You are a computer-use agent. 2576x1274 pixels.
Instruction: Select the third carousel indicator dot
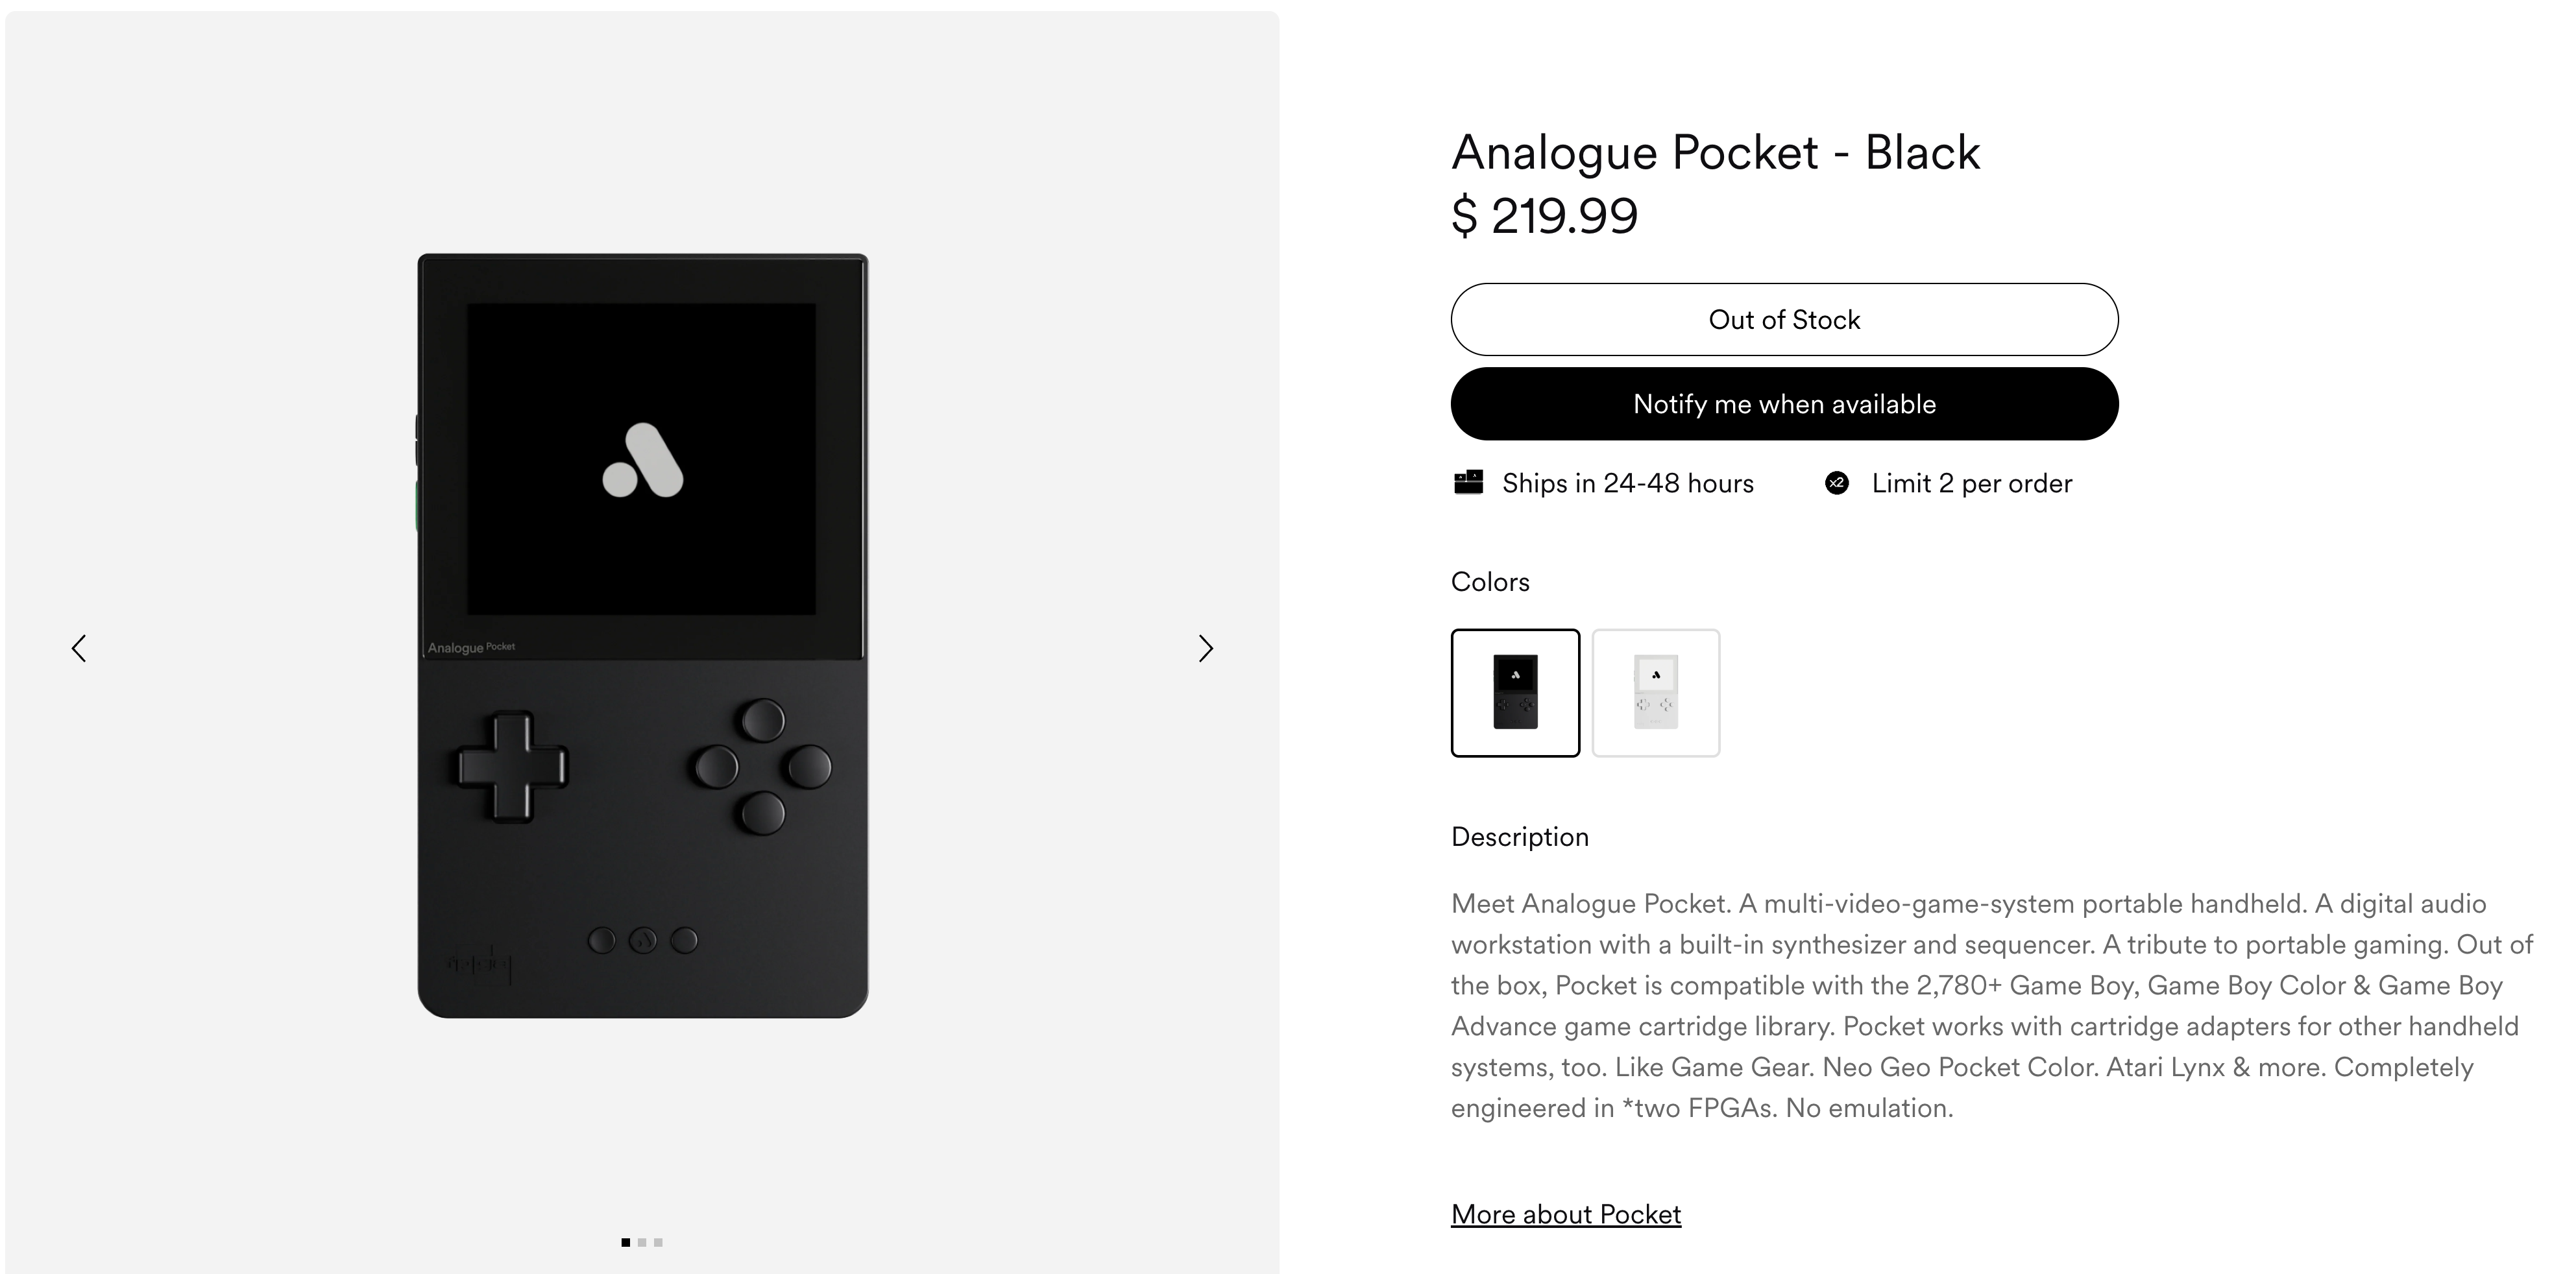pos(658,1242)
